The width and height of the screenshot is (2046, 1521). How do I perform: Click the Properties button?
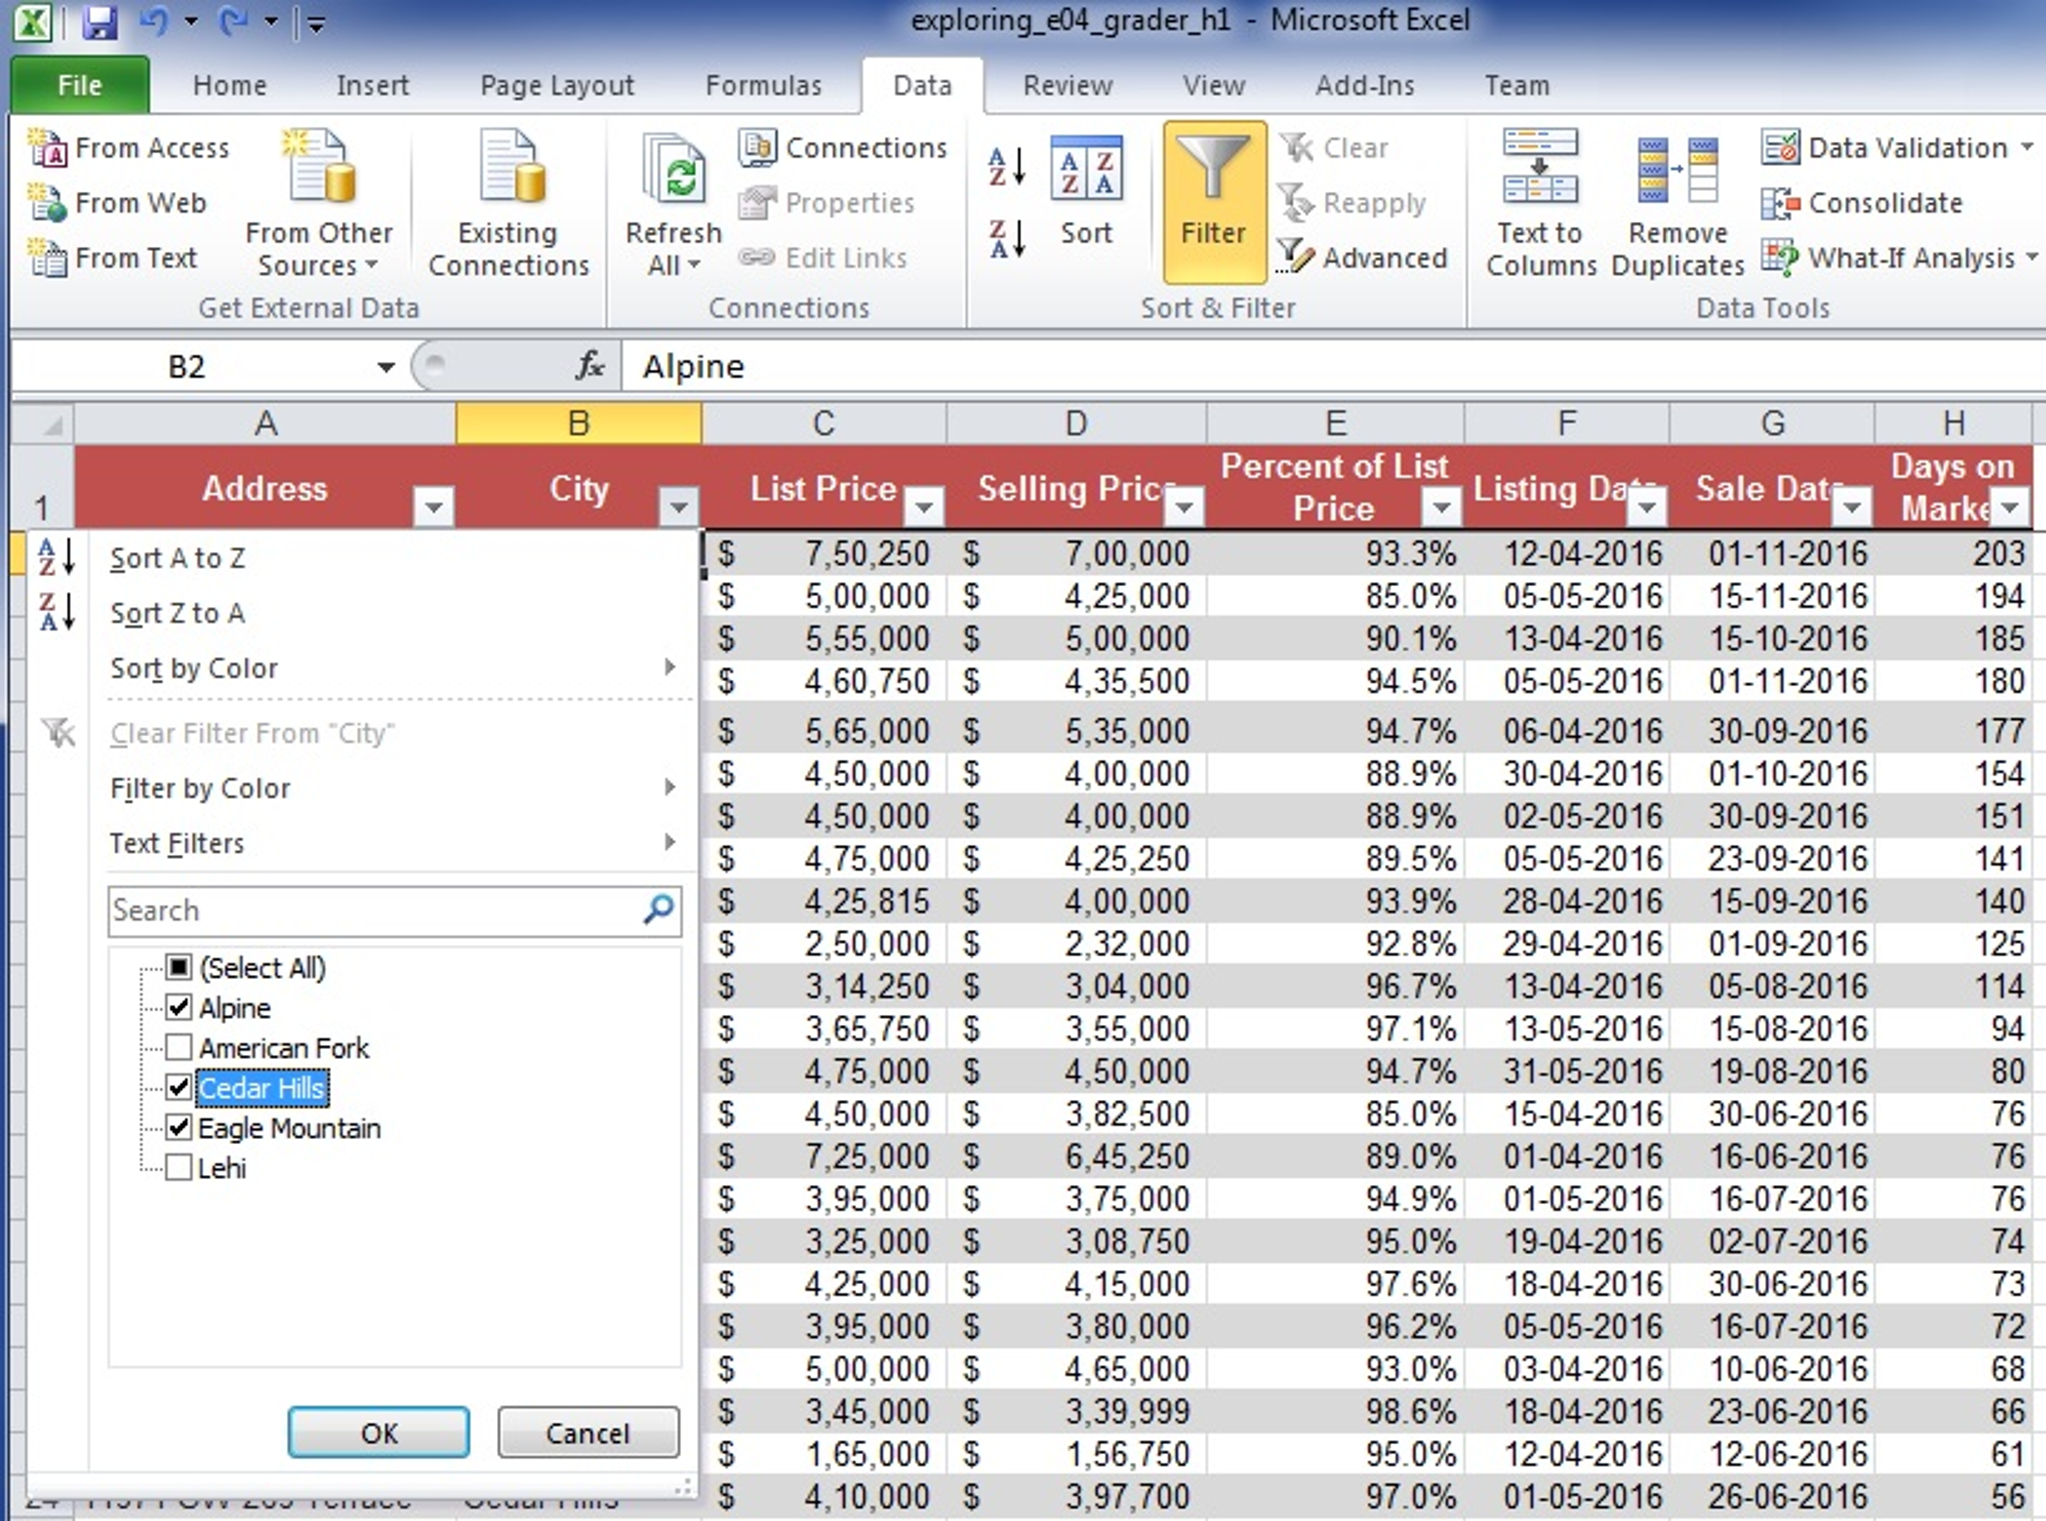tap(826, 203)
